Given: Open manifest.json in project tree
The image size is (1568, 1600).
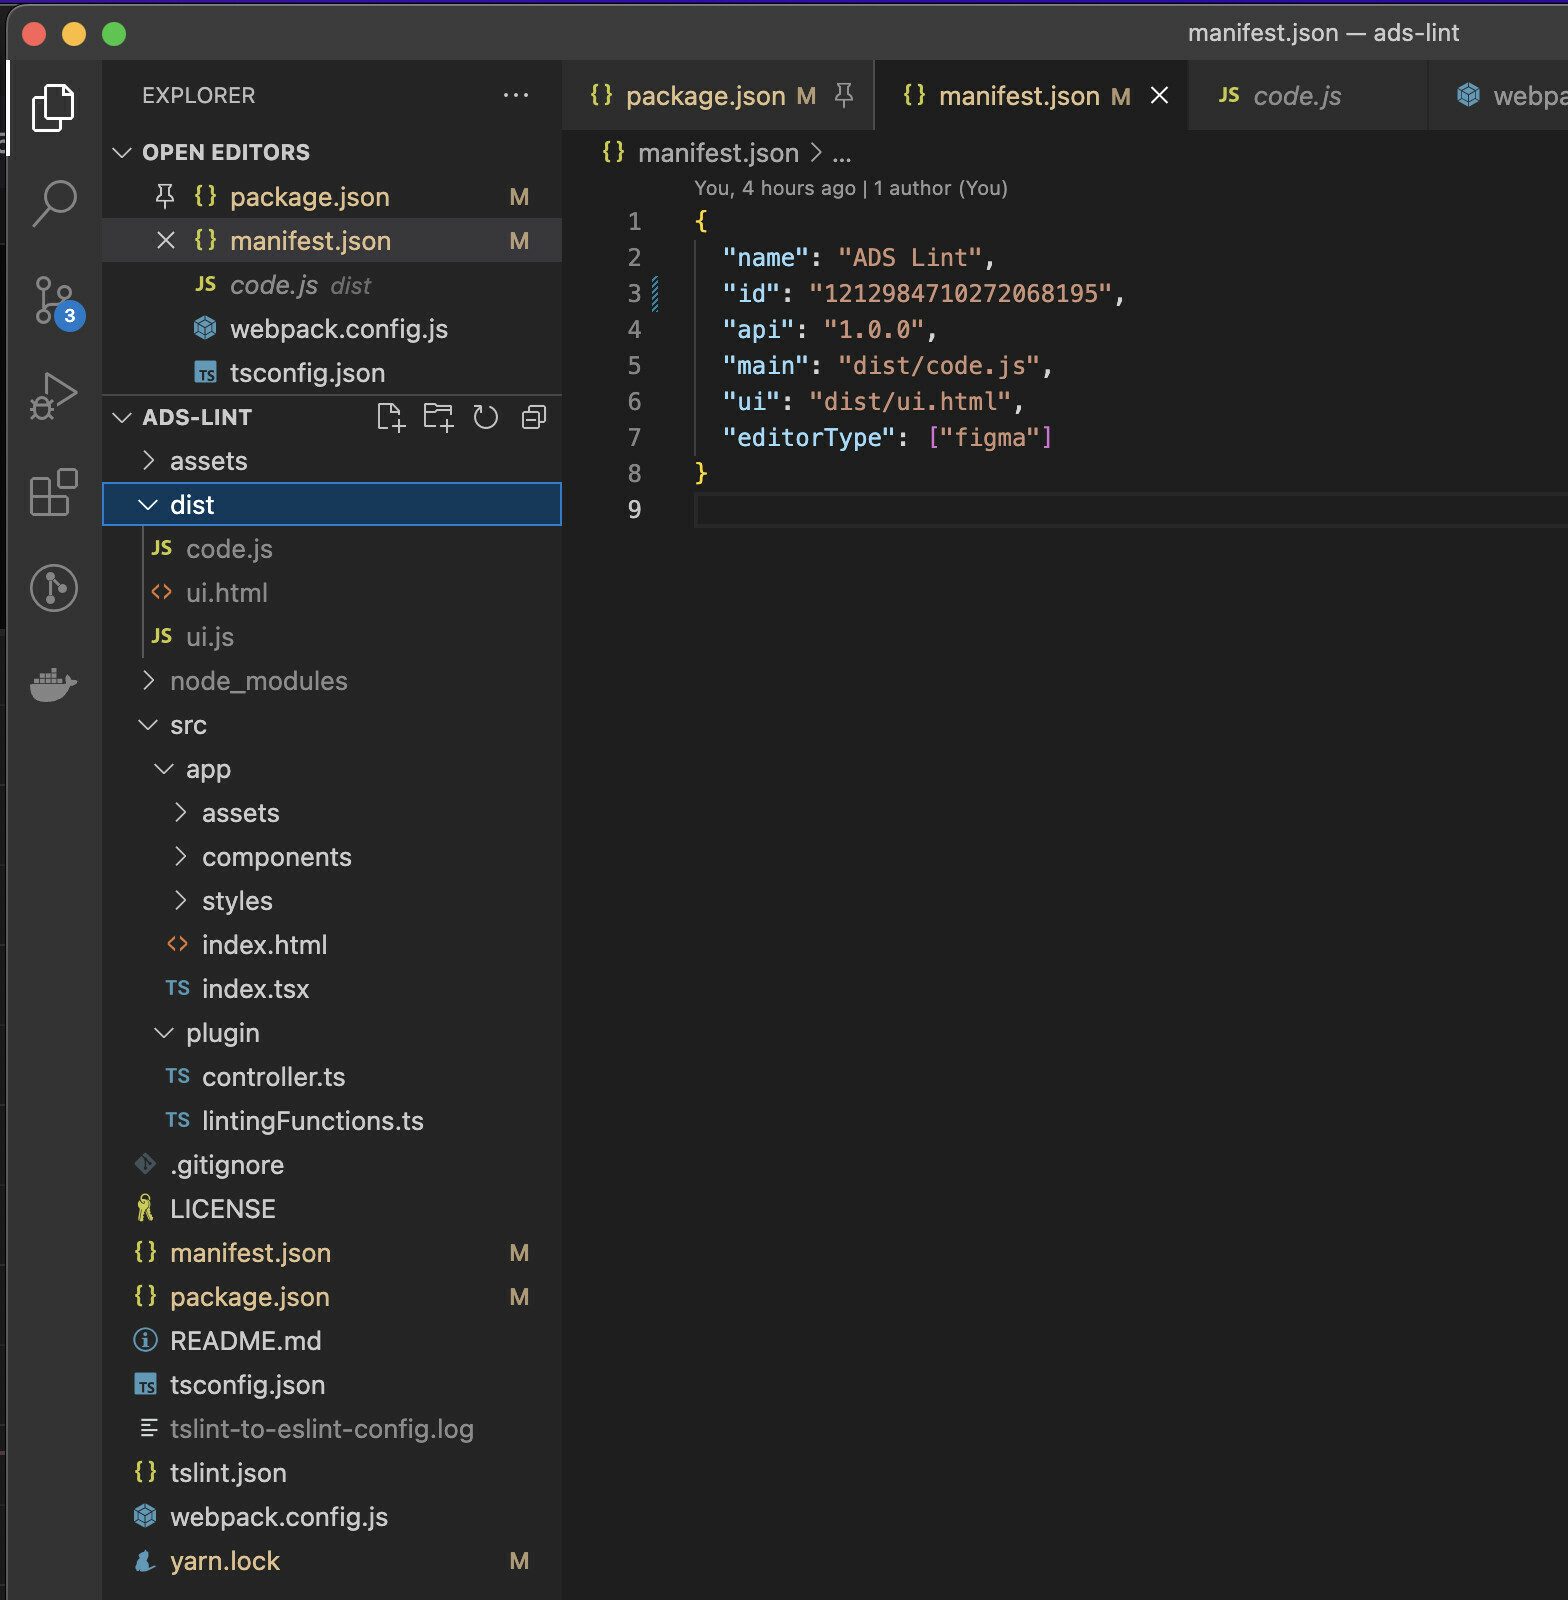Looking at the screenshot, I should pyautogui.click(x=332, y=1253).
